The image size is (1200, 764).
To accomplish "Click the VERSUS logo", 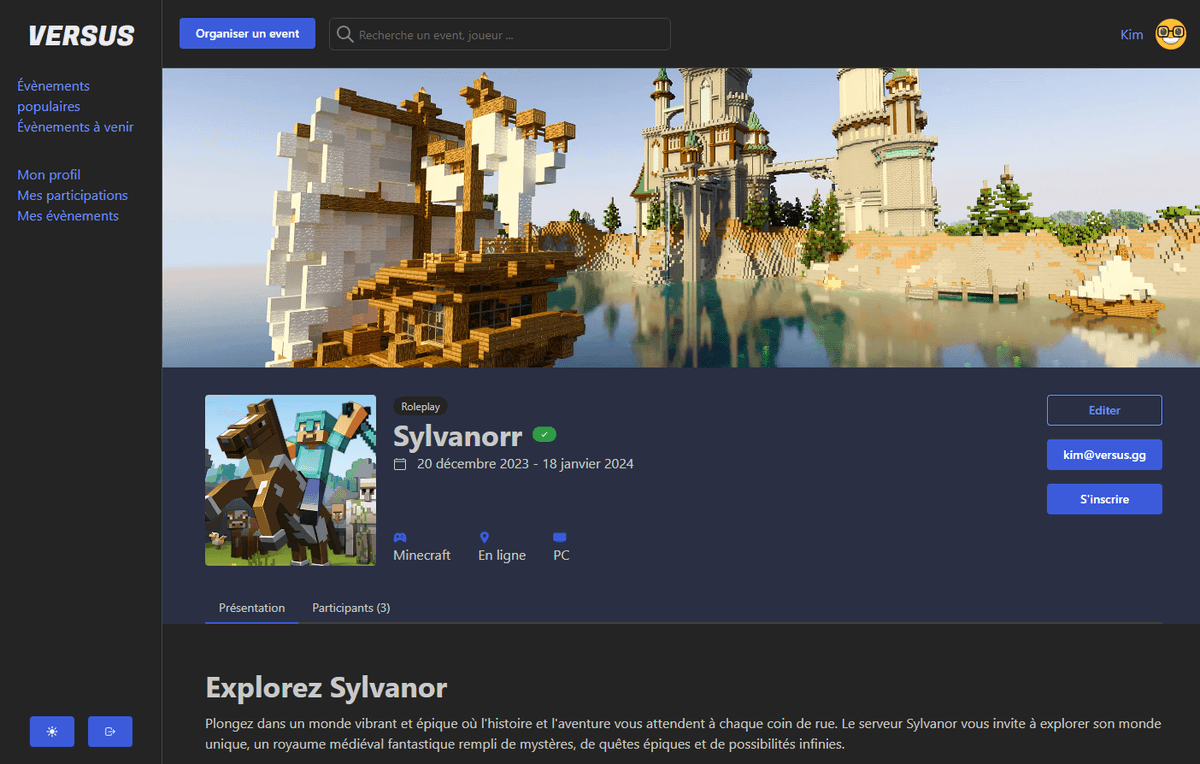I will click(81, 36).
